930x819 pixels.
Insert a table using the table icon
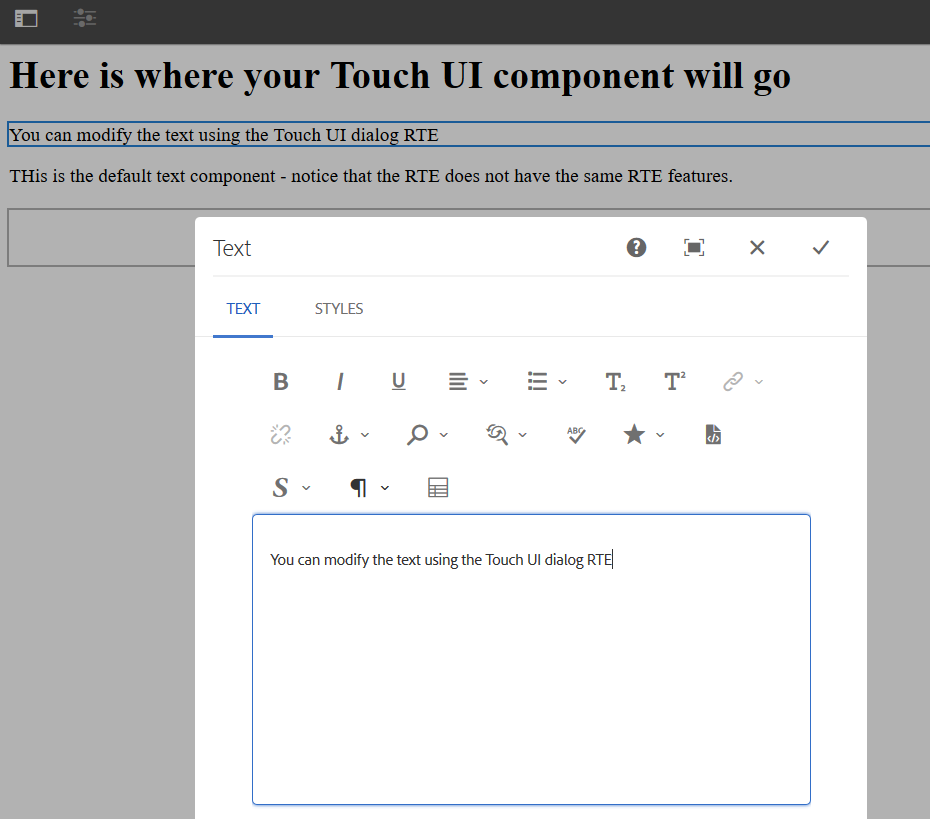tap(438, 488)
